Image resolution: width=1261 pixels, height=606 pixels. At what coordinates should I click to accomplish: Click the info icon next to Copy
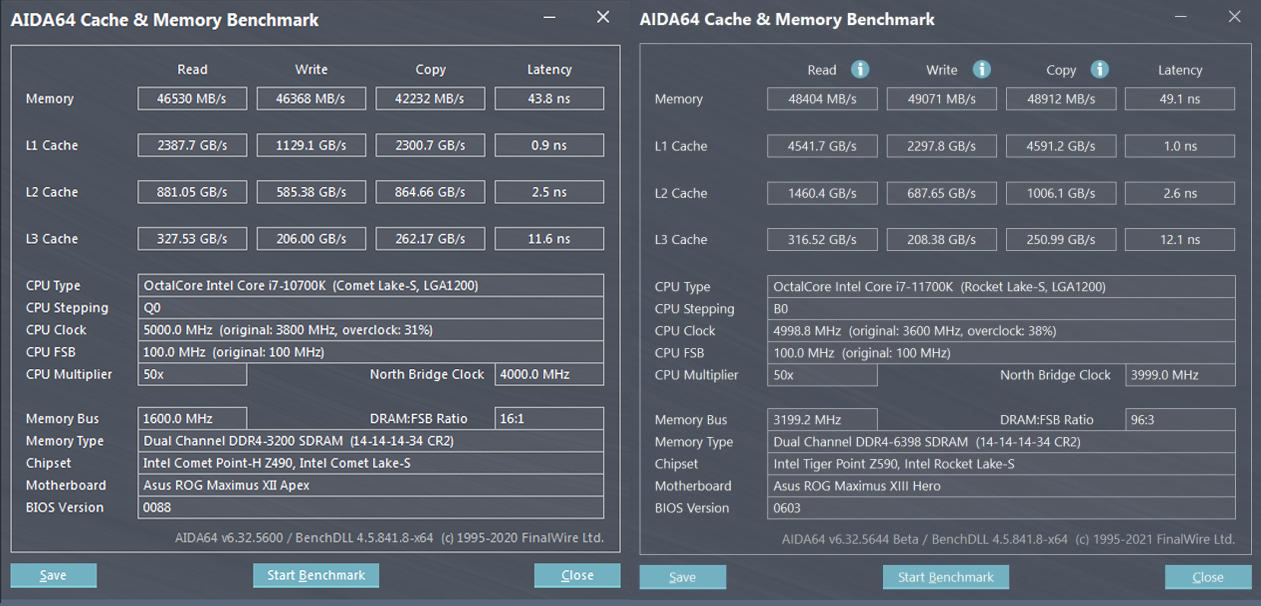1100,69
